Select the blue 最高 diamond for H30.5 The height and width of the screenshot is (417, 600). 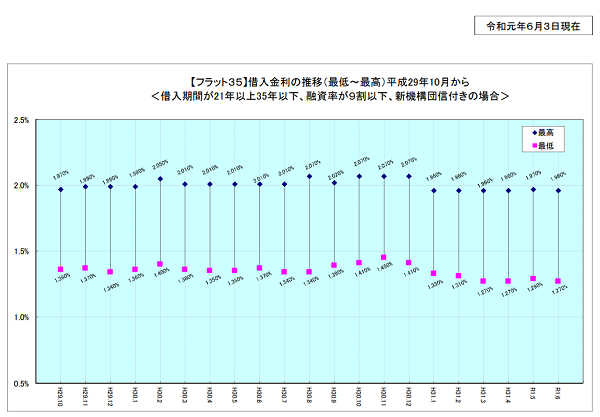click(235, 184)
